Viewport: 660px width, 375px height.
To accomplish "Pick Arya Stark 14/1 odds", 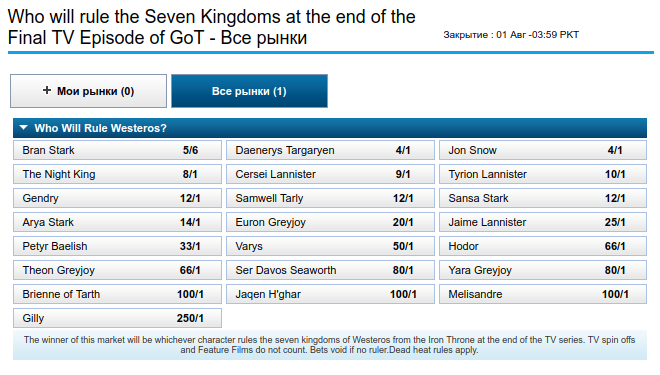I will (117, 222).
